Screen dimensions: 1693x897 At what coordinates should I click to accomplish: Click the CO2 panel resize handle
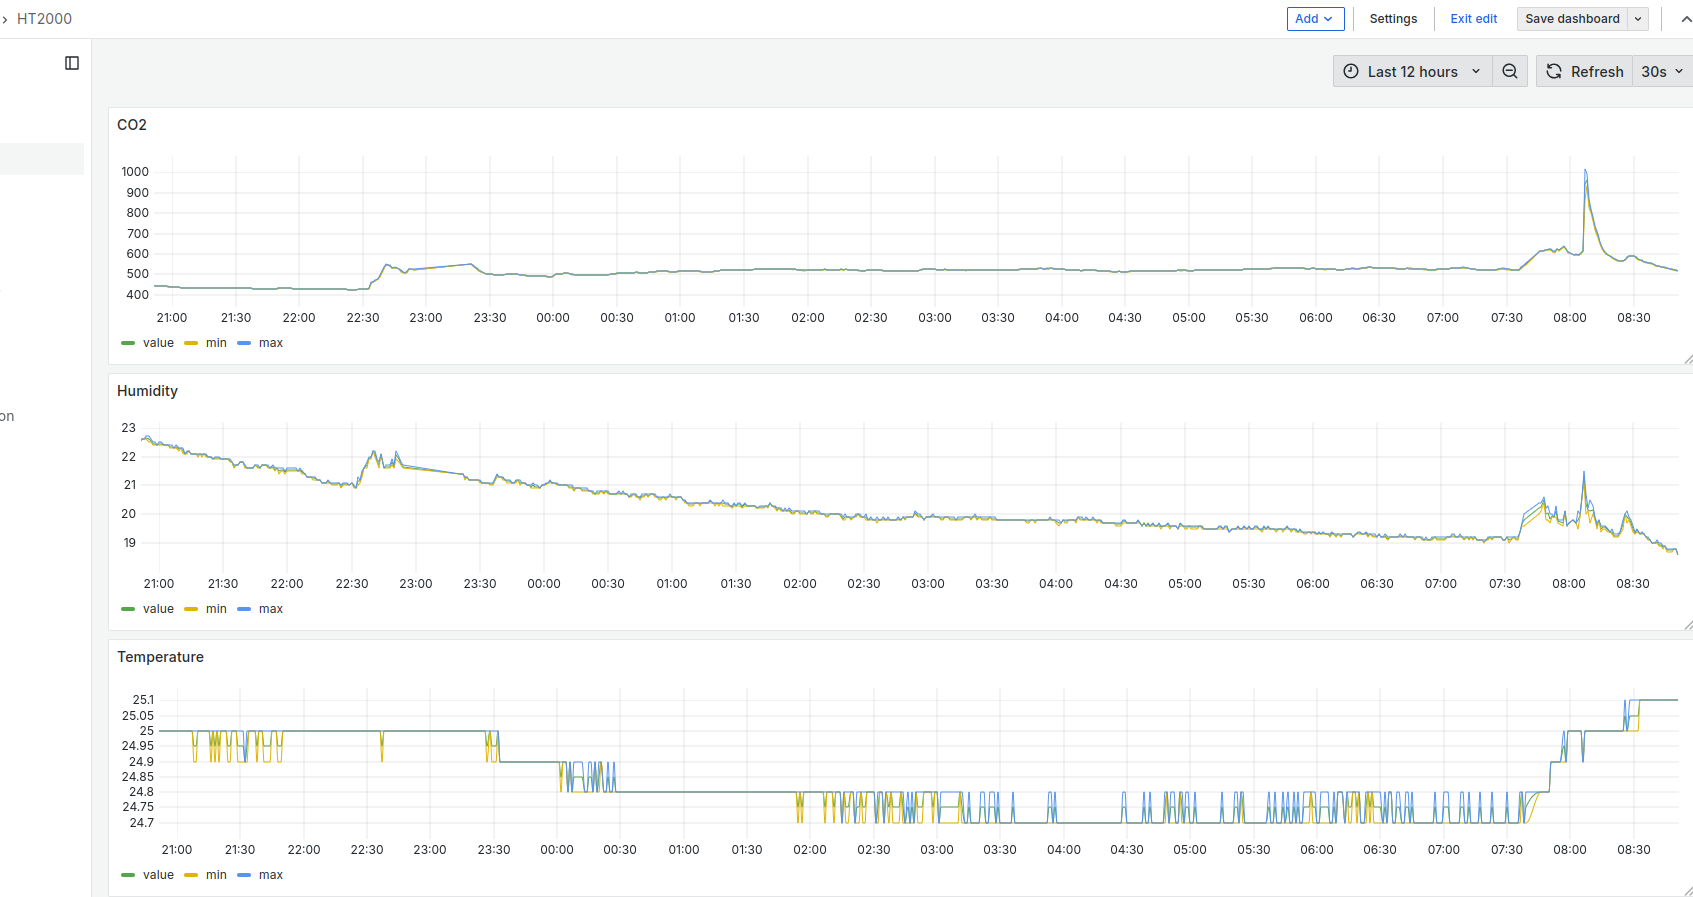pyautogui.click(x=1688, y=359)
